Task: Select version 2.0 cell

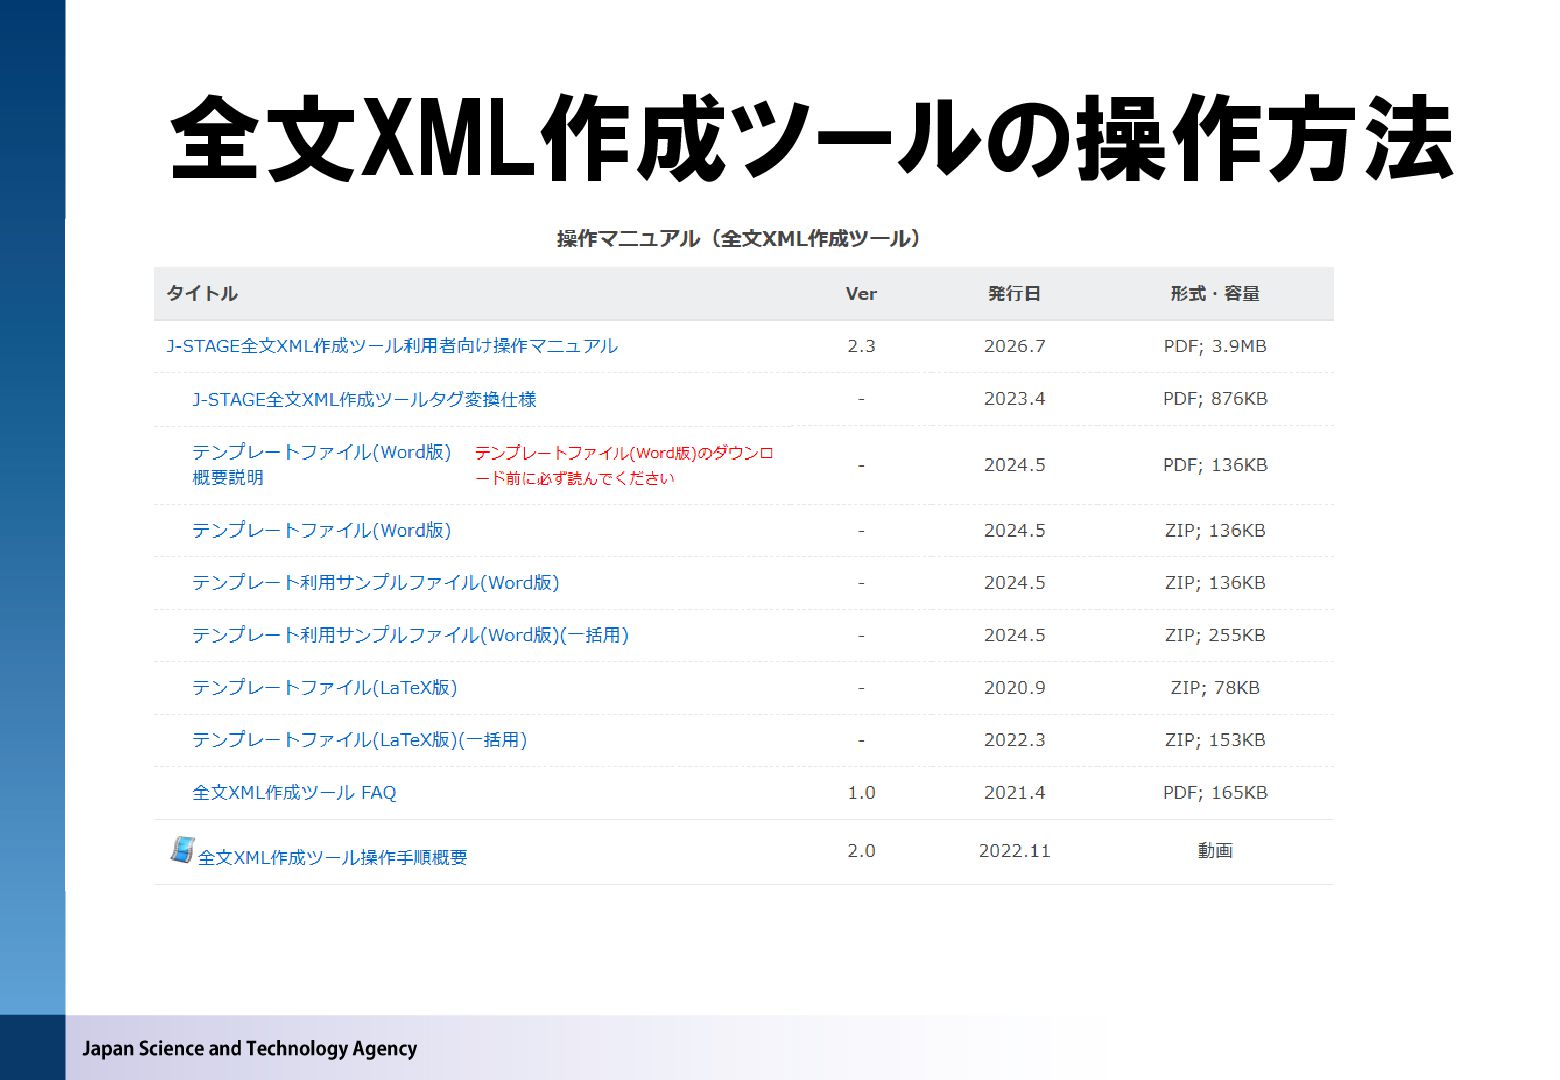Action: pyautogui.click(x=861, y=851)
